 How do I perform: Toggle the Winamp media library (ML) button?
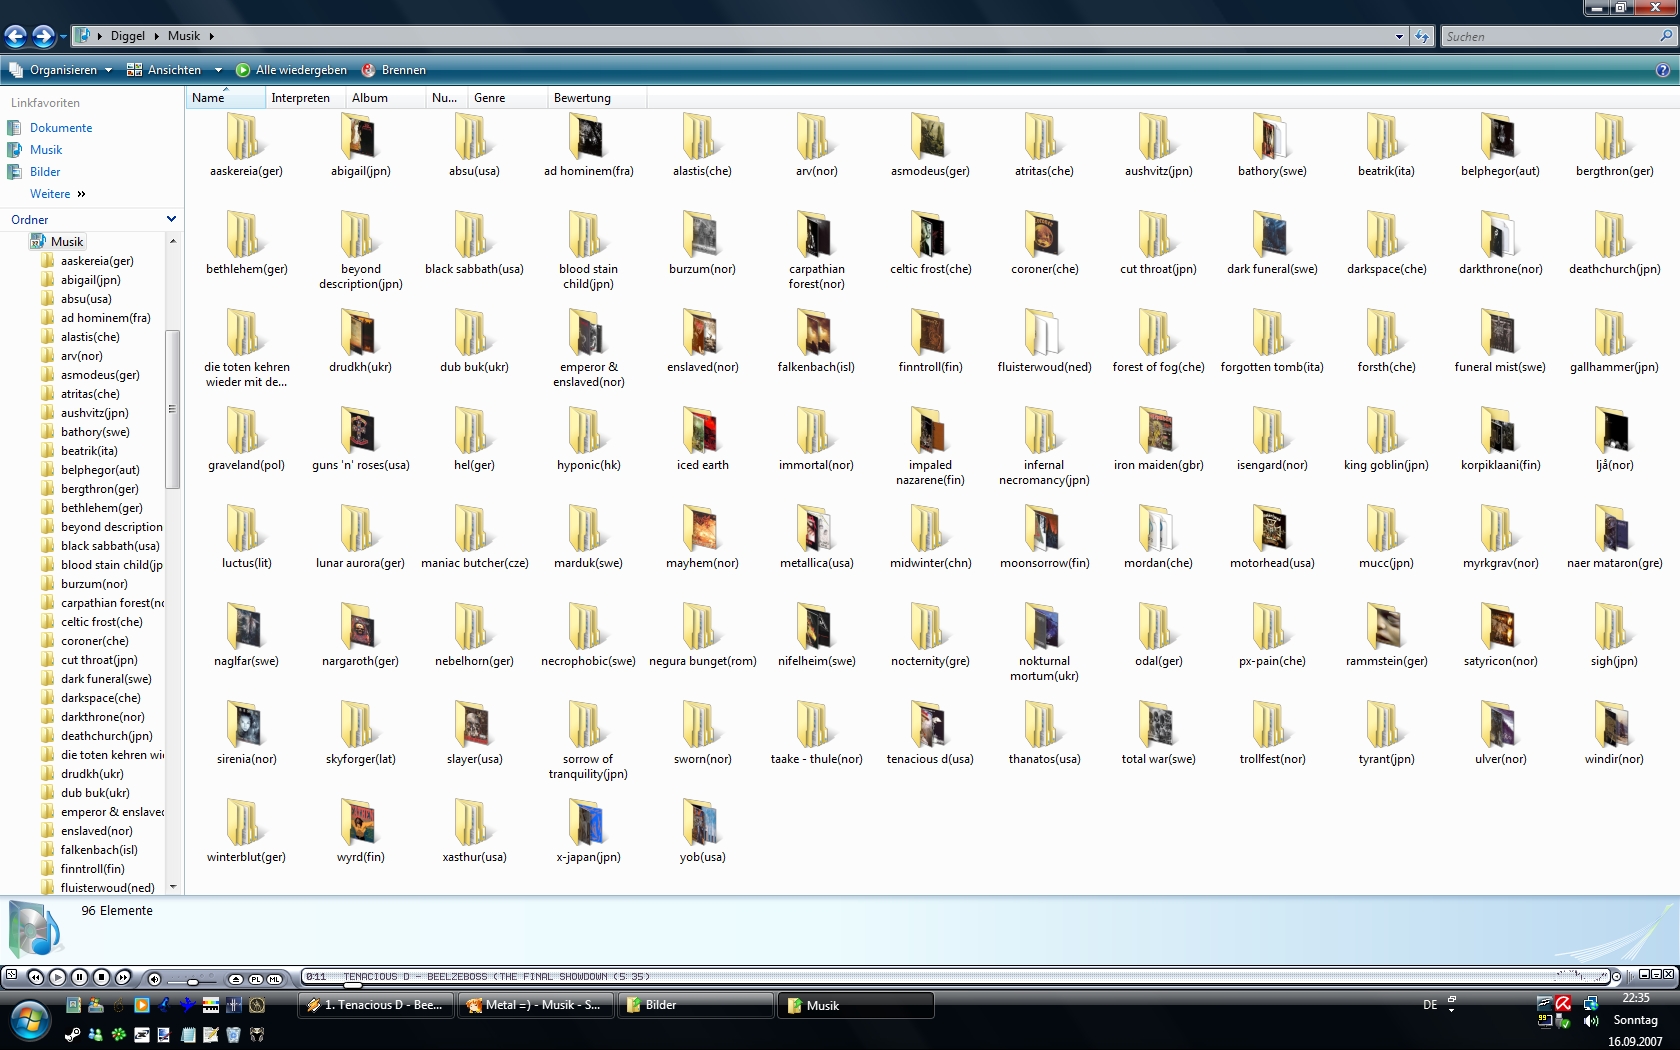click(274, 978)
